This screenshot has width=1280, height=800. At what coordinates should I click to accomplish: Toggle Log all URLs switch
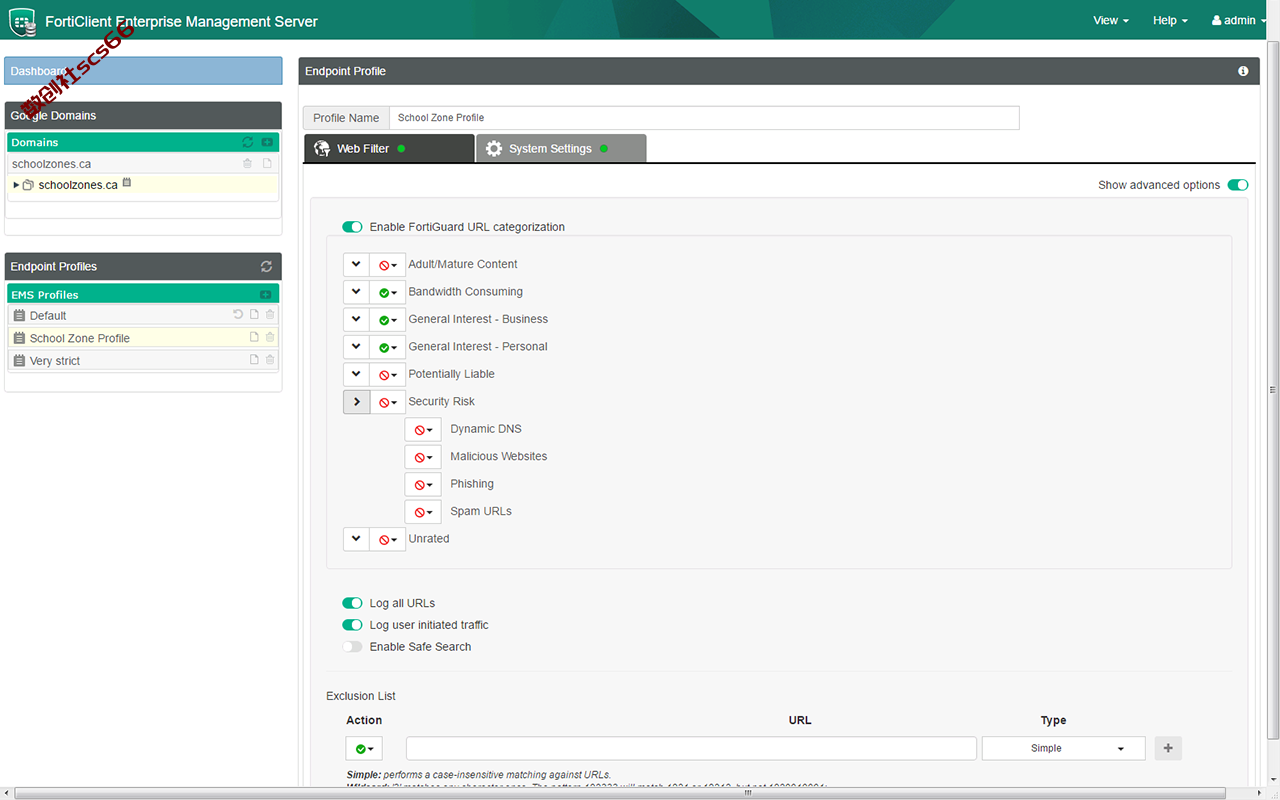coord(352,603)
